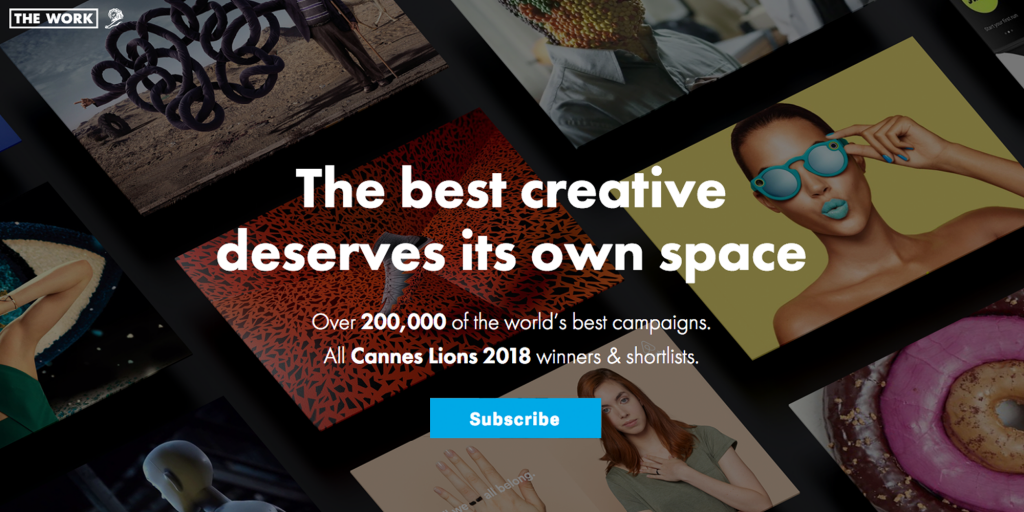The height and width of the screenshot is (512, 1024).
Task: Click 'The best creative' headline text
Action: coord(511,189)
